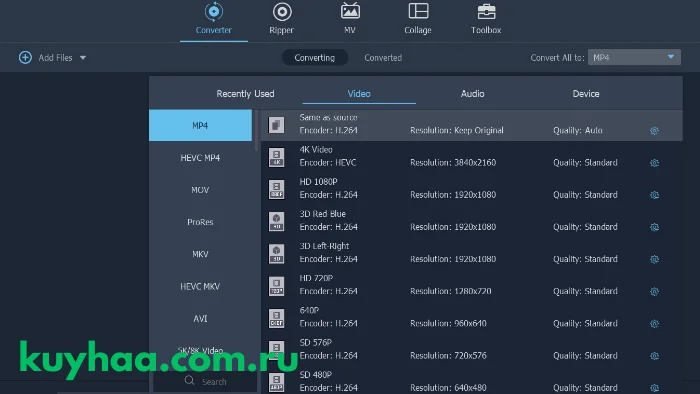Click the HD 1080P preset icon
Viewport: 700px width, 394px height.
point(276,189)
